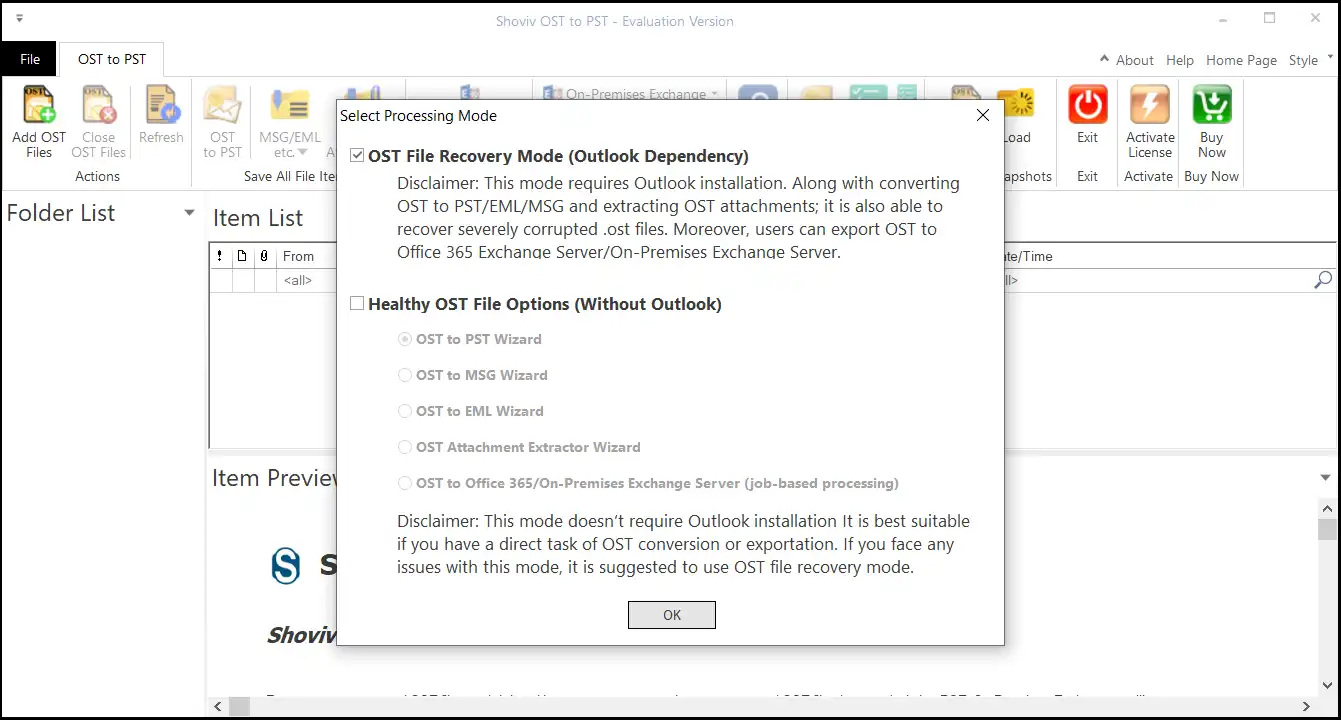Open the Help menu item

tap(1180, 60)
